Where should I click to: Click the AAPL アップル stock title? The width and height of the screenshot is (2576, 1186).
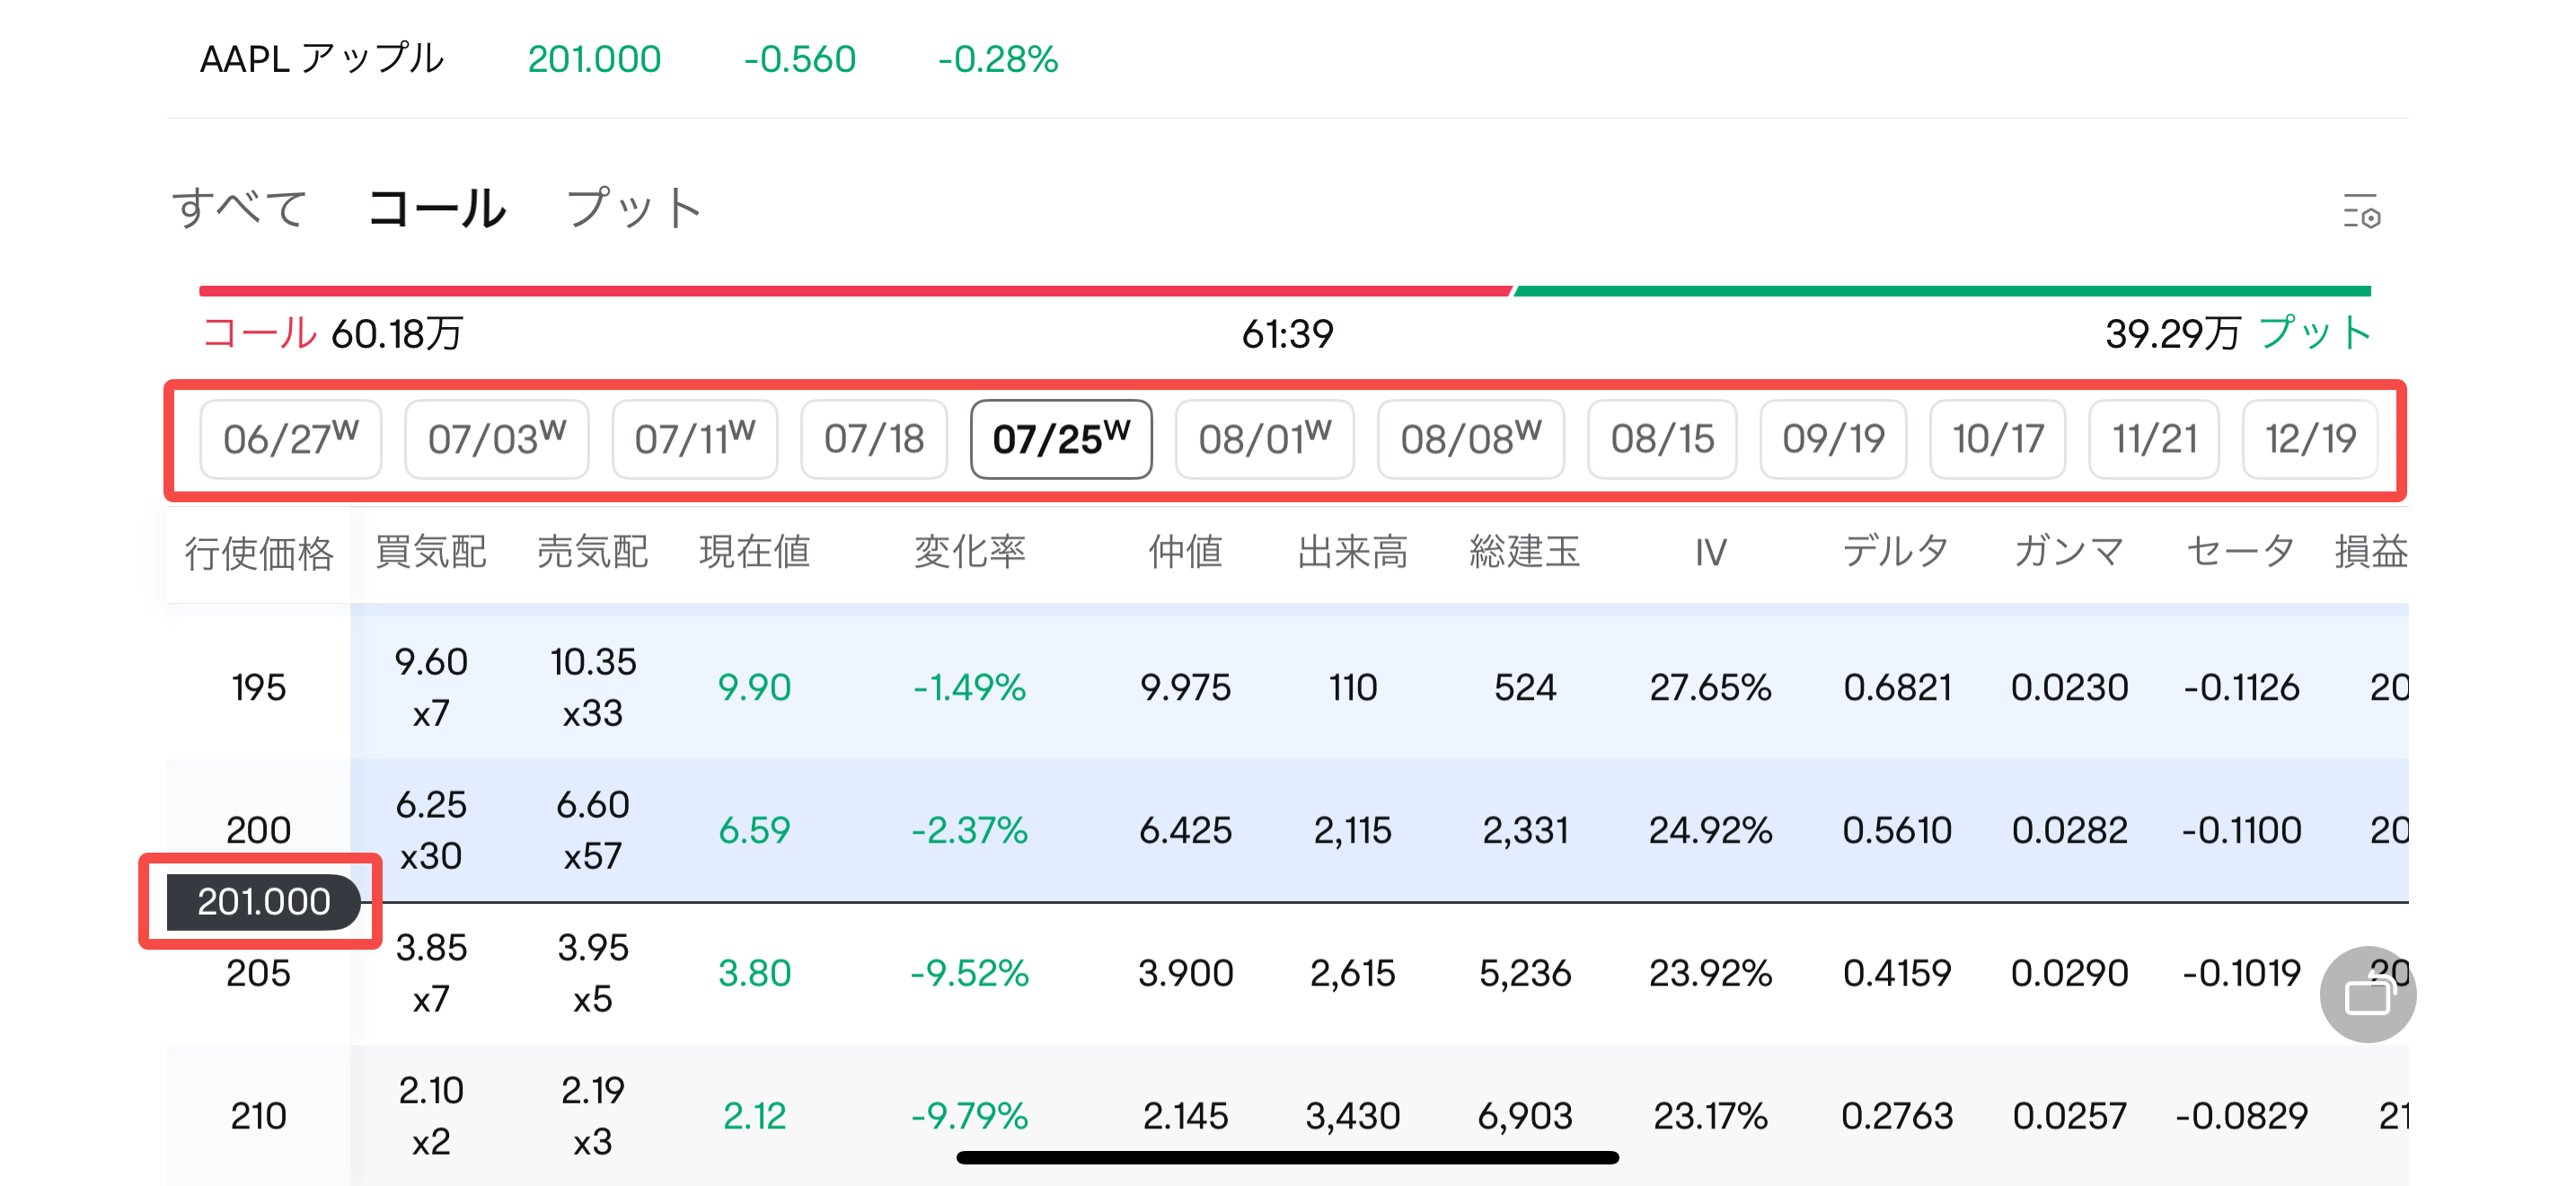tap(321, 59)
